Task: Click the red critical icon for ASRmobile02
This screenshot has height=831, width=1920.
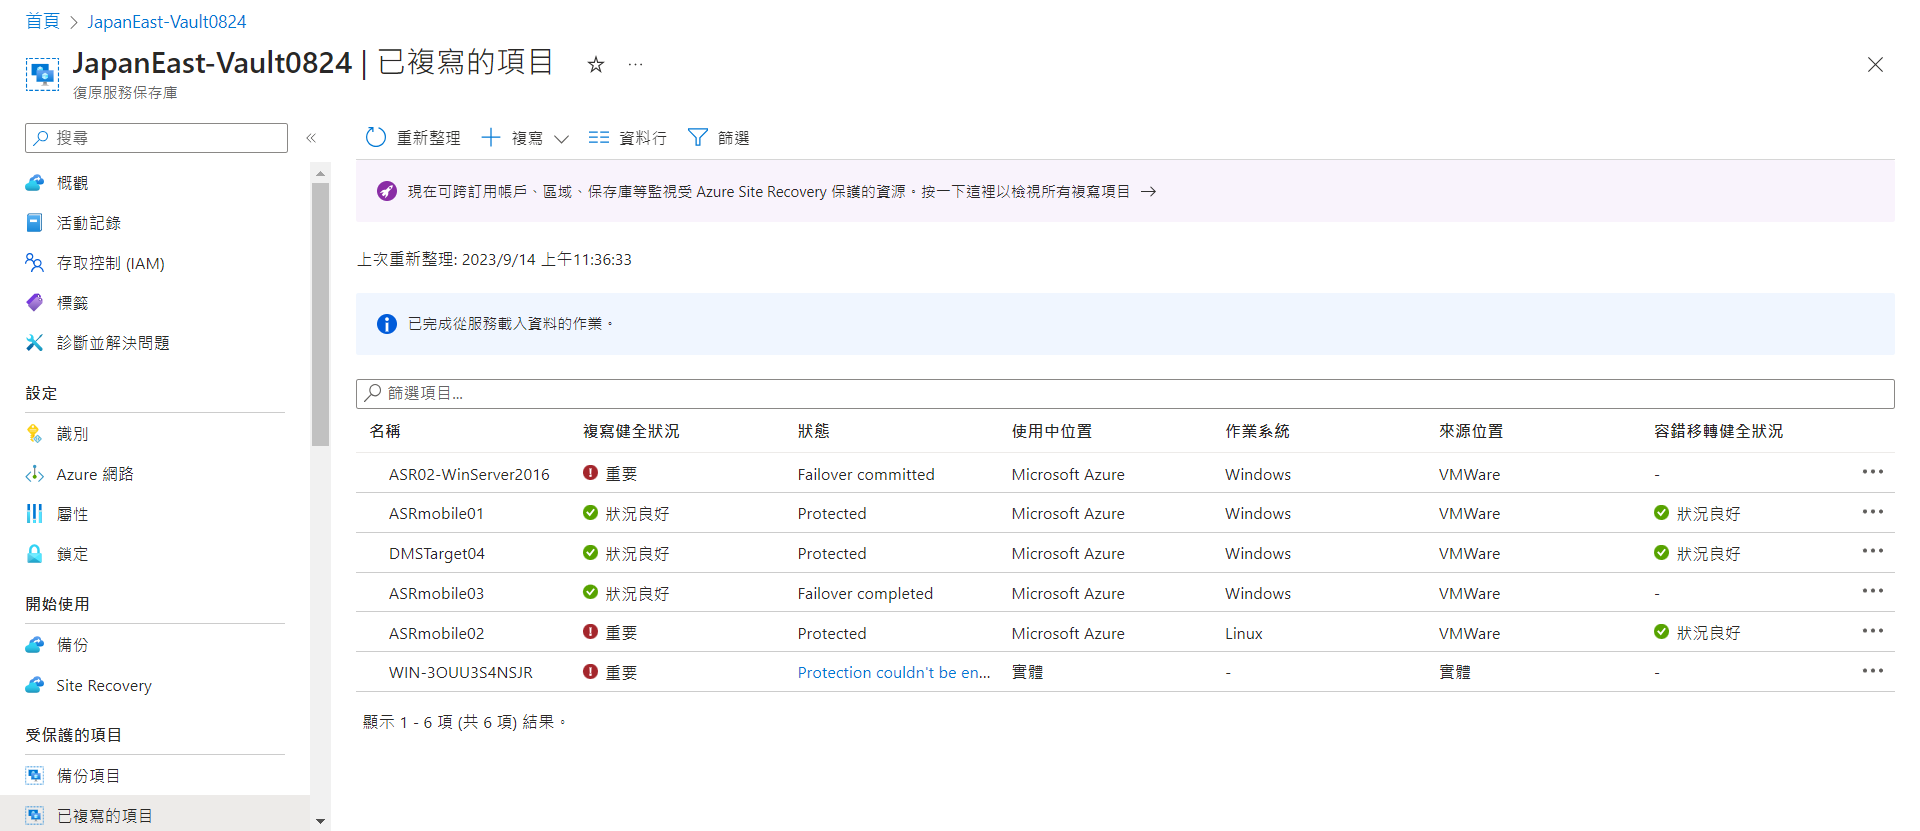Action: pos(591,632)
